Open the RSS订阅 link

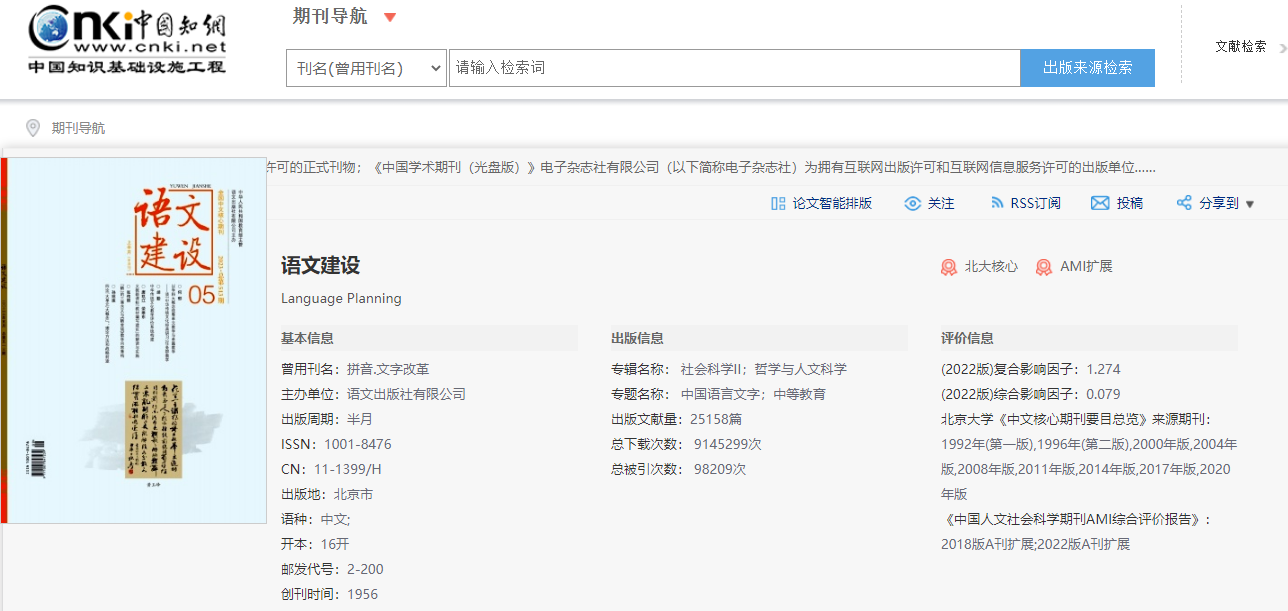1035,203
